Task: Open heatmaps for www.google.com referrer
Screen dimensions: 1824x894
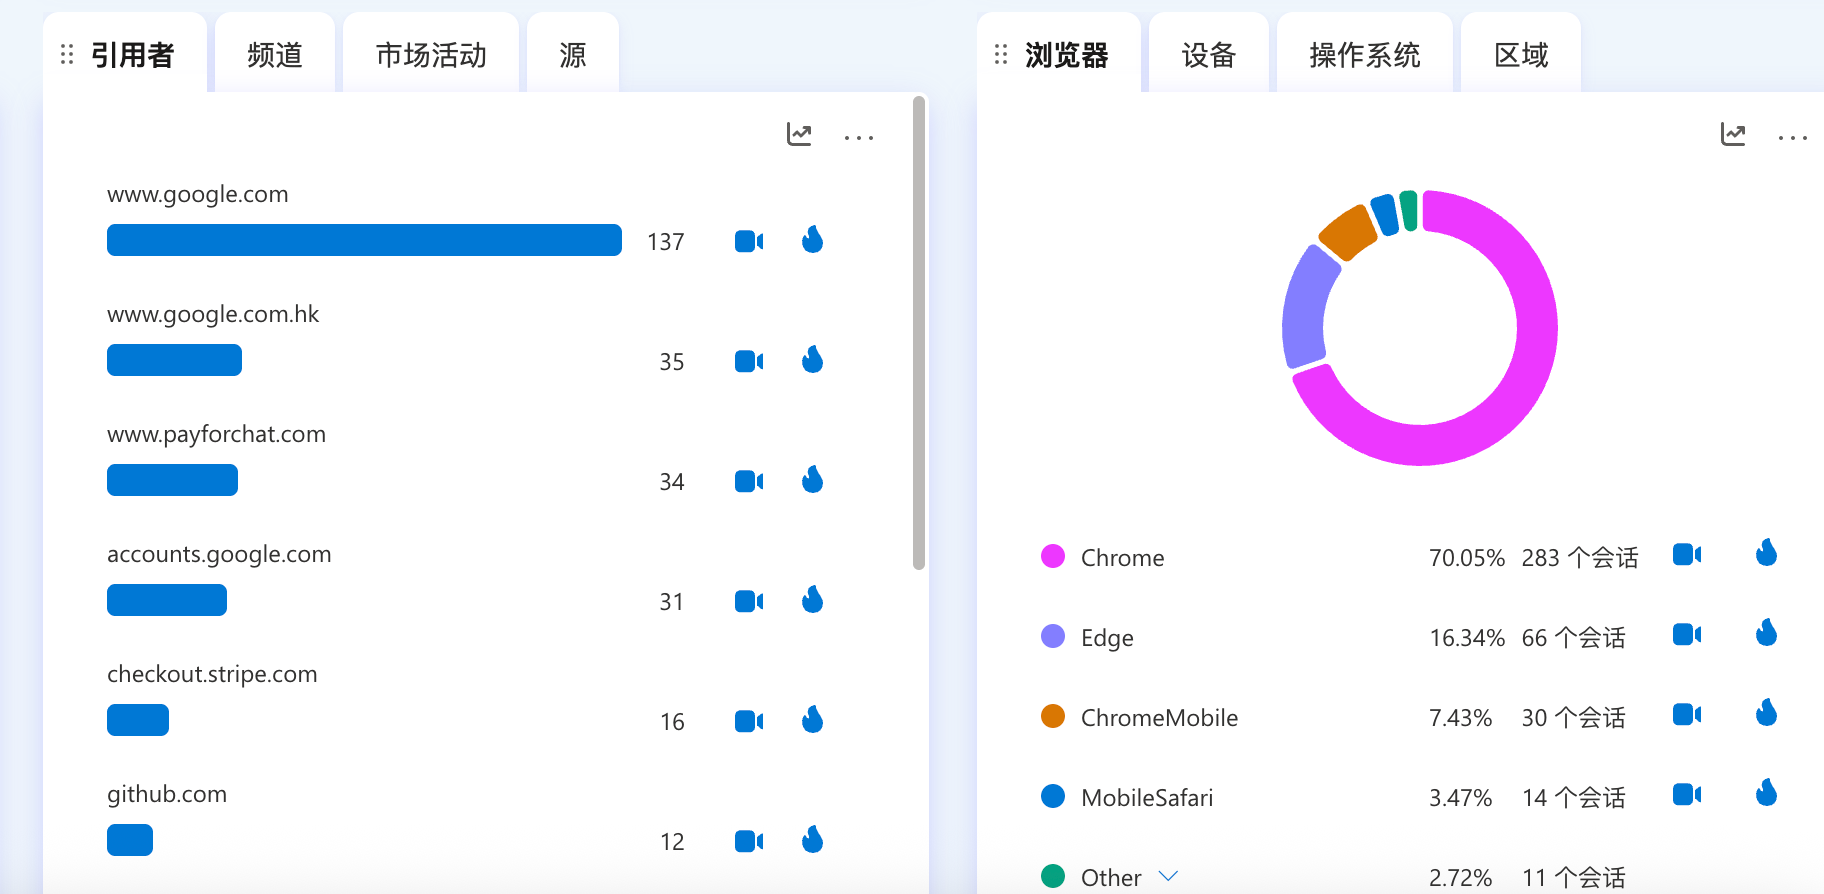Action: 813,240
